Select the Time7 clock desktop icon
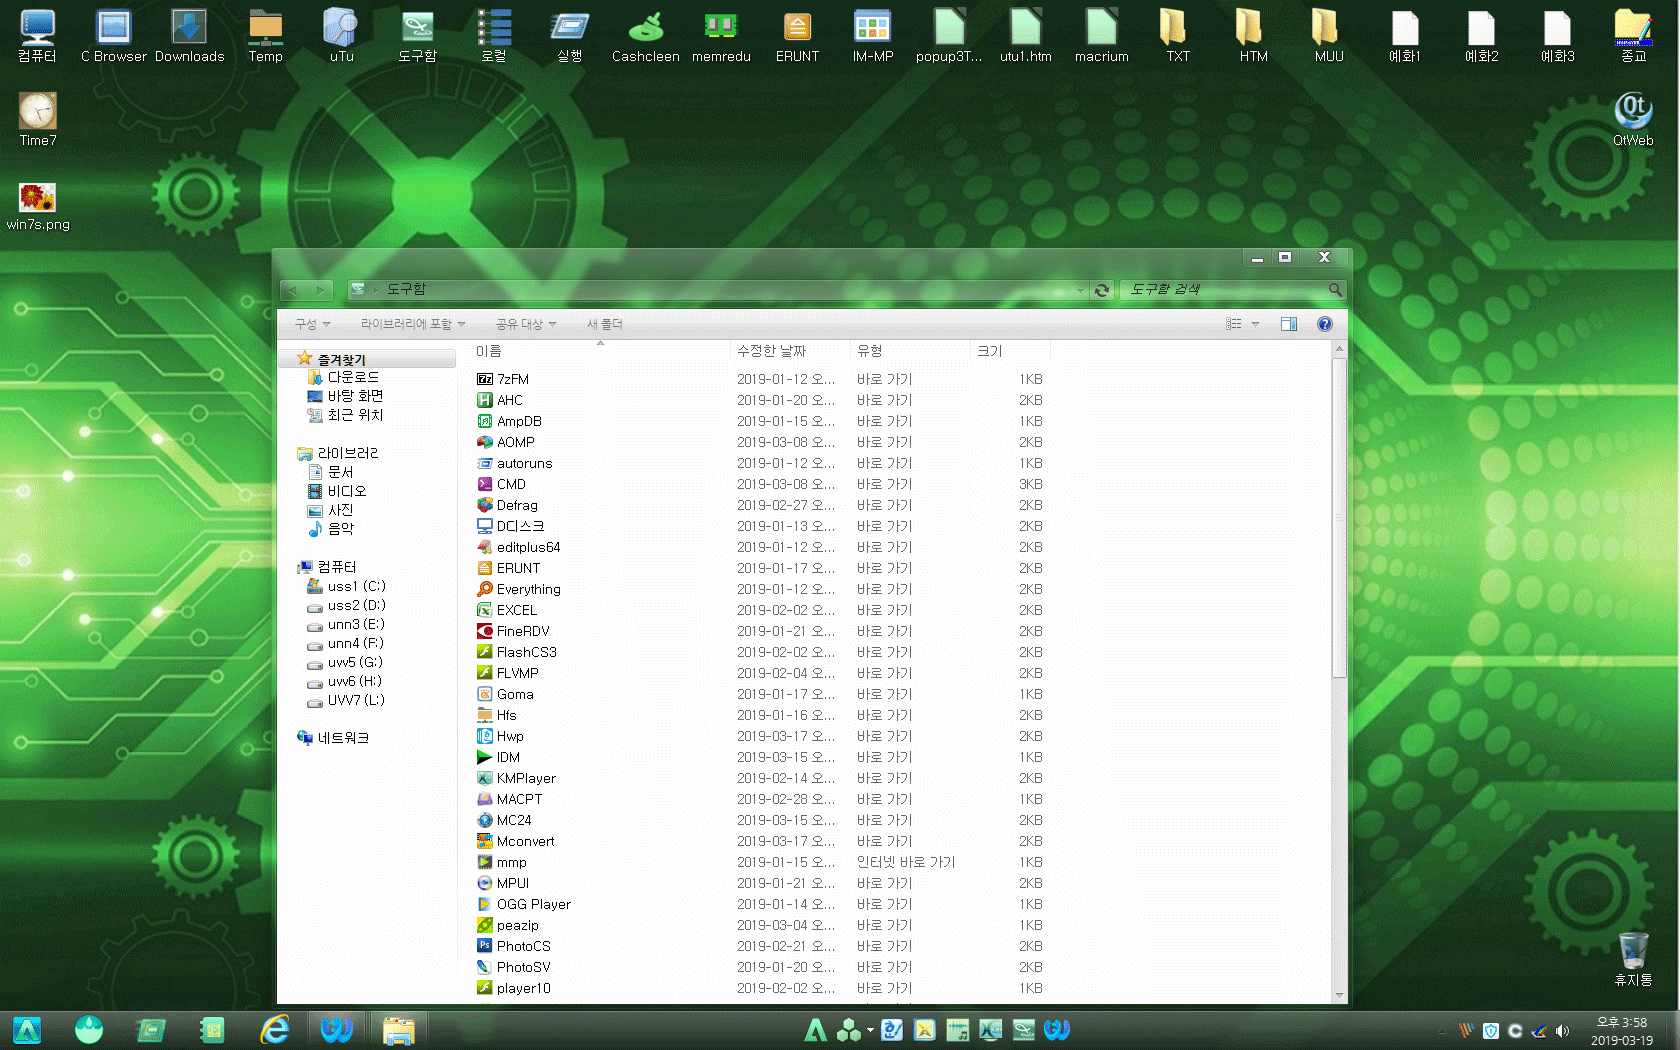The image size is (1680, 1050). pyautogui.click(x=38, y=120)
